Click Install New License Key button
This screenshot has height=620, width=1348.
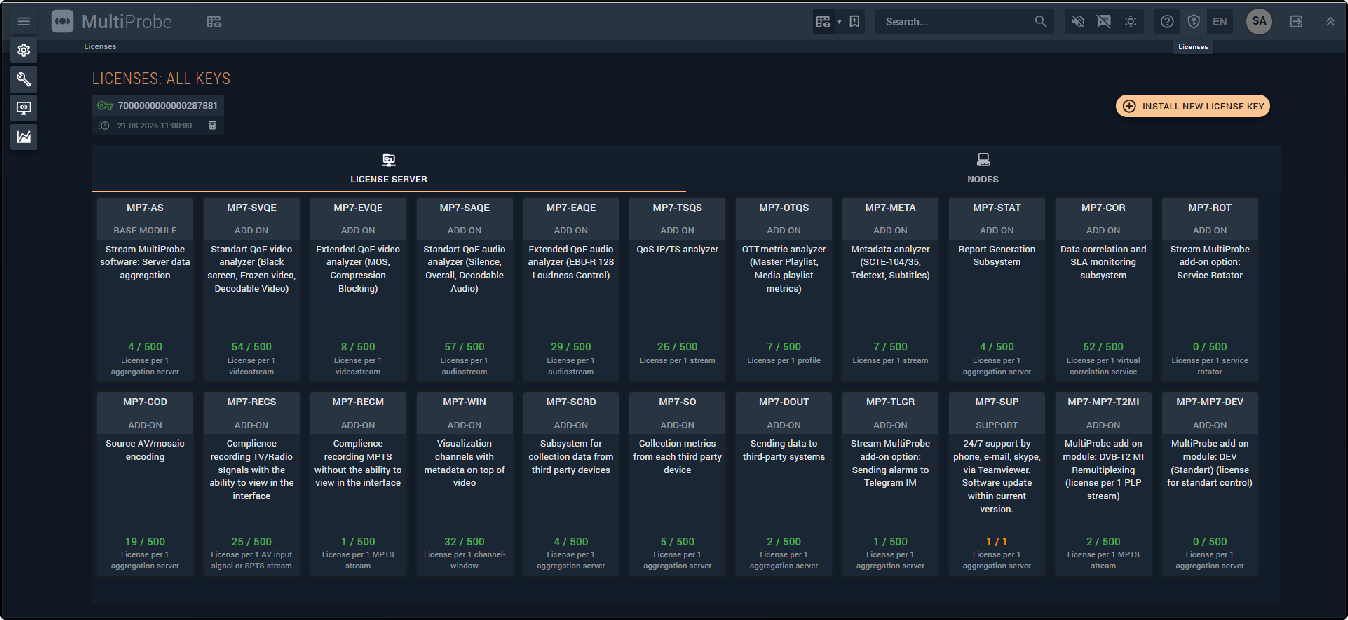point(1193,106)
